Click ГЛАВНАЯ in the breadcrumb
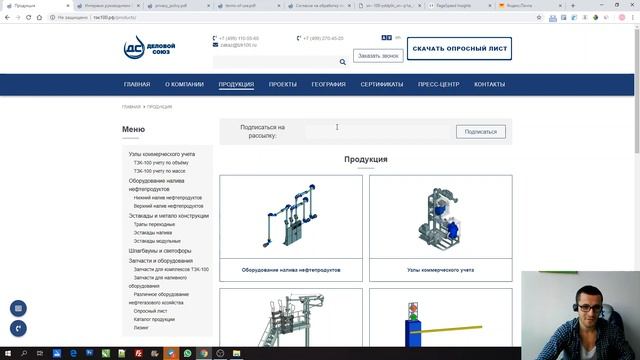640x360 pixels. (131, 107)
